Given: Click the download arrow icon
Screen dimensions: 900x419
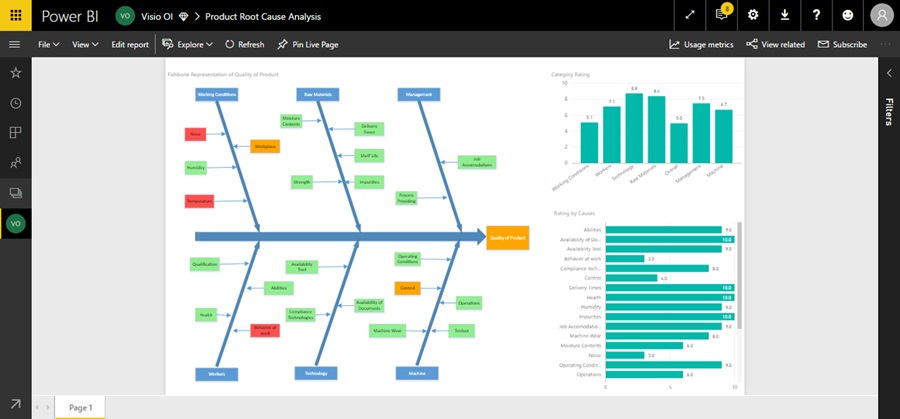Looking at the screenshot, I should pos(785,15).
